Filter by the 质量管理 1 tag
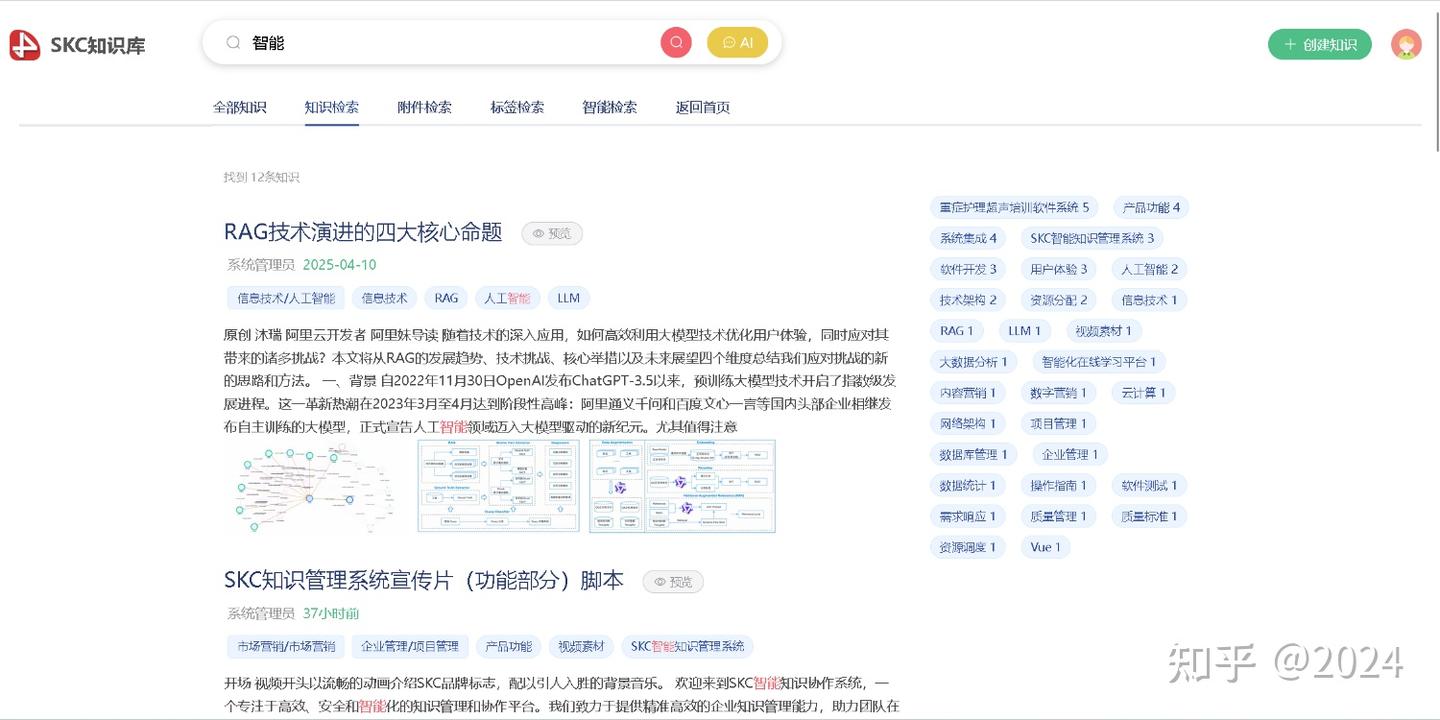 1059,517
